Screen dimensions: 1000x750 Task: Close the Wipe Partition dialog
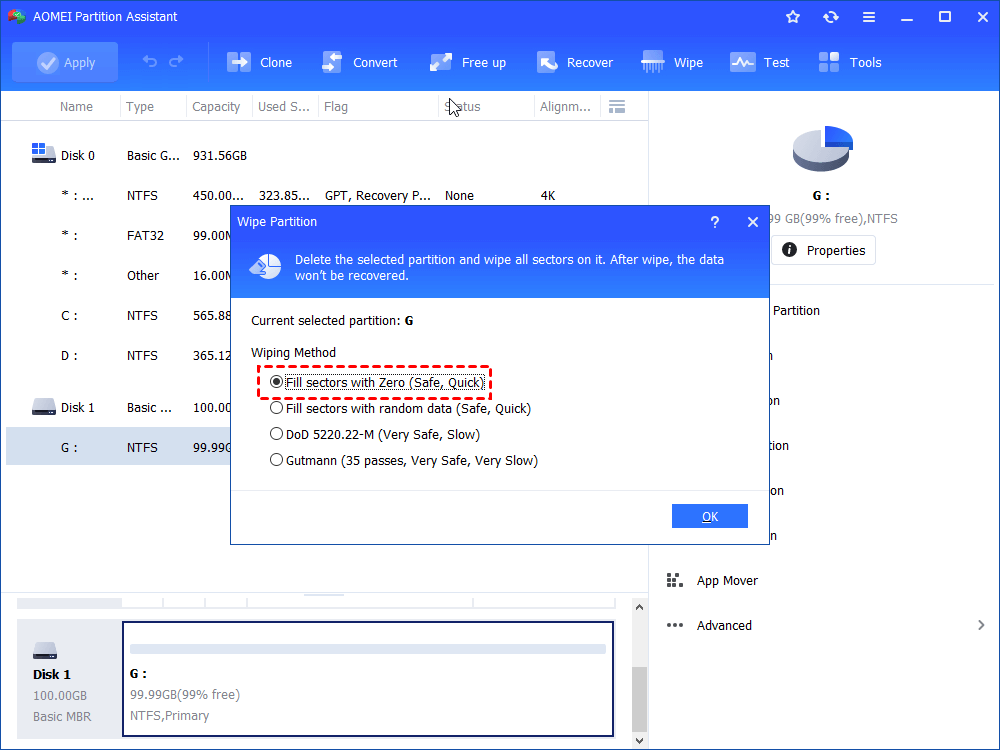[753, 222]
